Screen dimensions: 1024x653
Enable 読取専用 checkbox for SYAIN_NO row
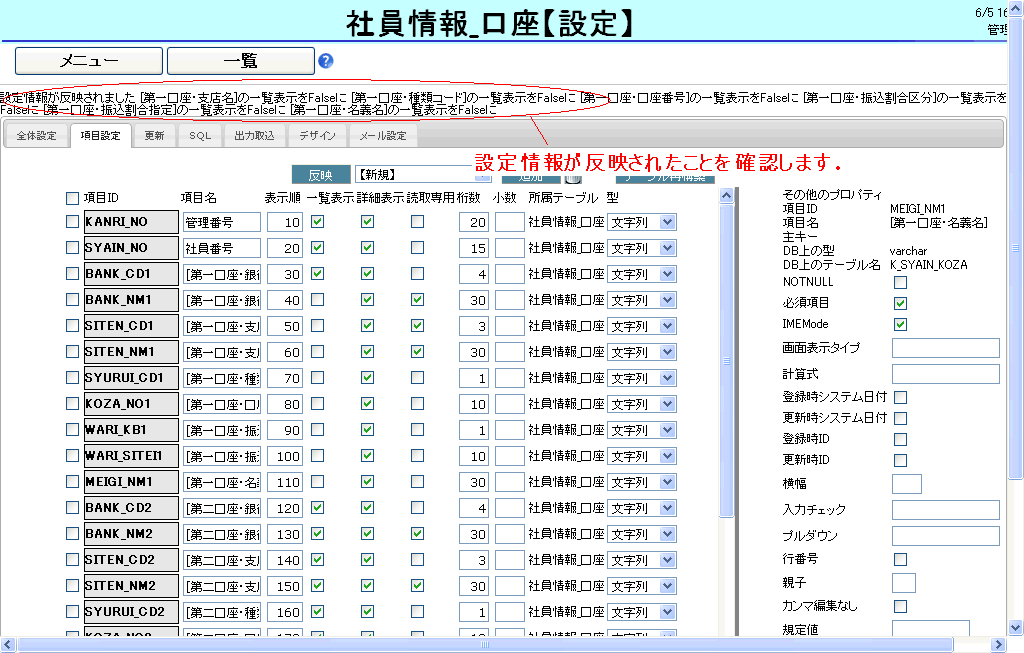point(417,248)
